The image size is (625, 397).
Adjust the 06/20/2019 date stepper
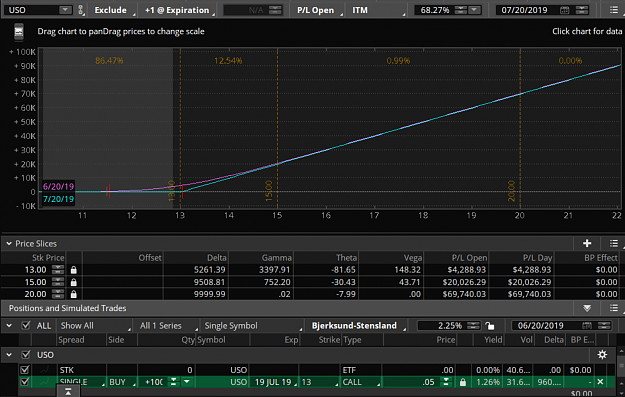[604, 326]
